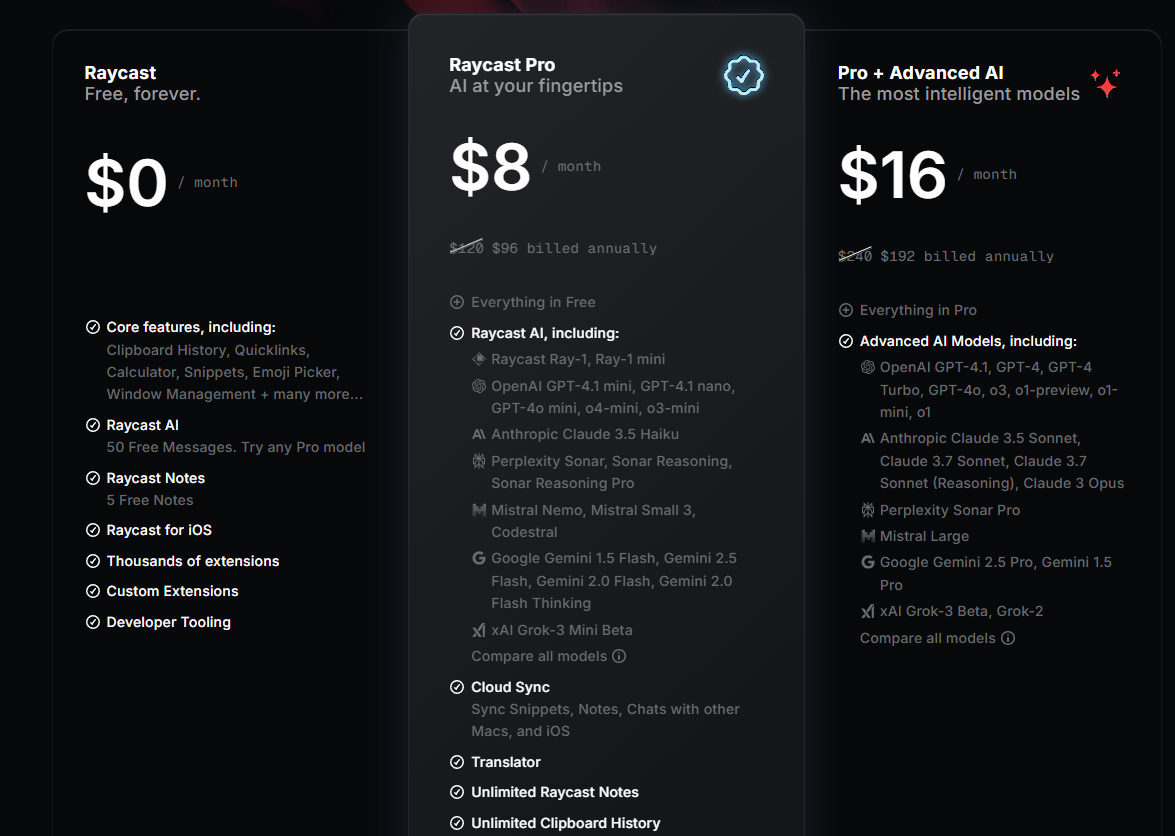The height and width of the screenshot is (836, 1175).
Task: Click the $192 billed annually text
Action: point(967,256)
